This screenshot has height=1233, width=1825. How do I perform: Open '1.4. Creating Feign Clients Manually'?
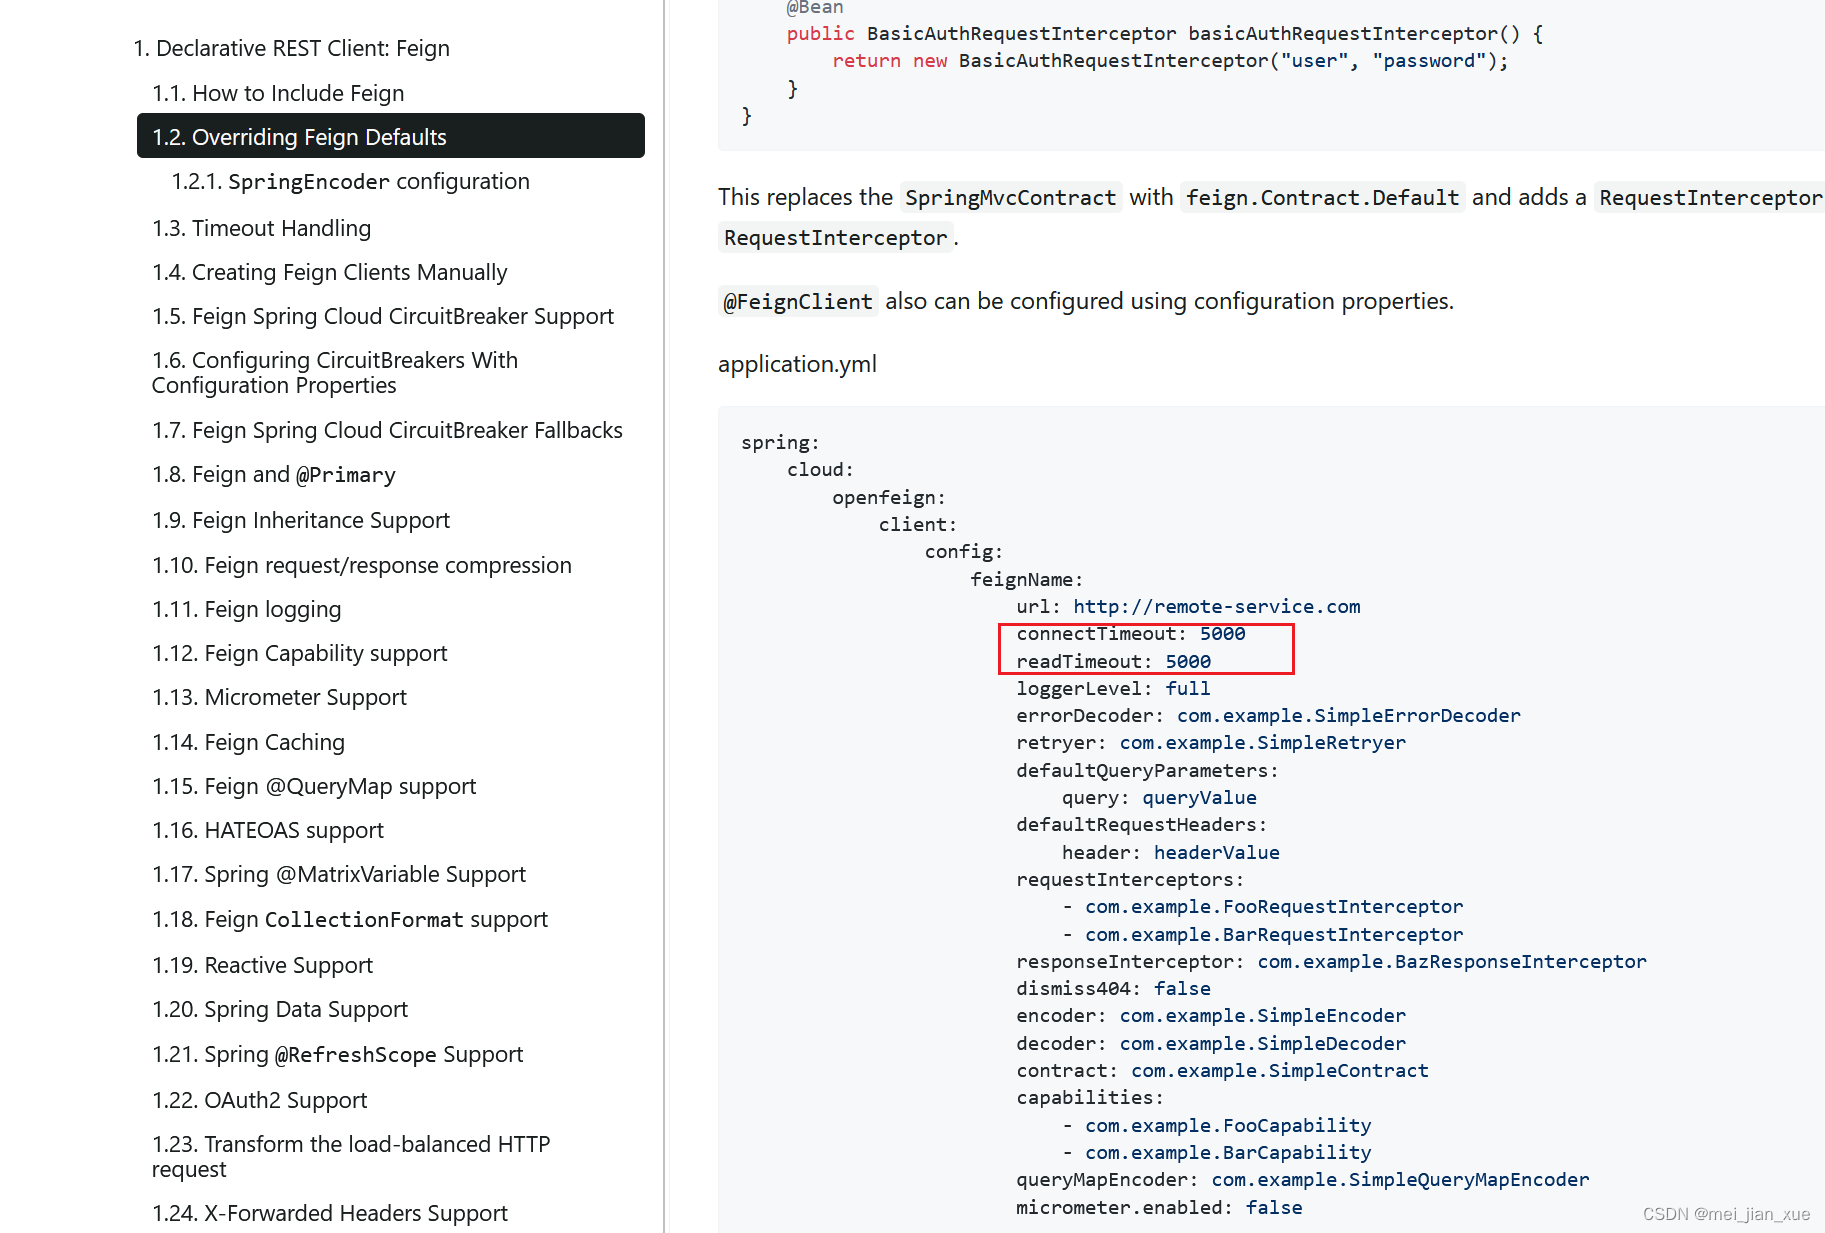click(x=330, y=272)
